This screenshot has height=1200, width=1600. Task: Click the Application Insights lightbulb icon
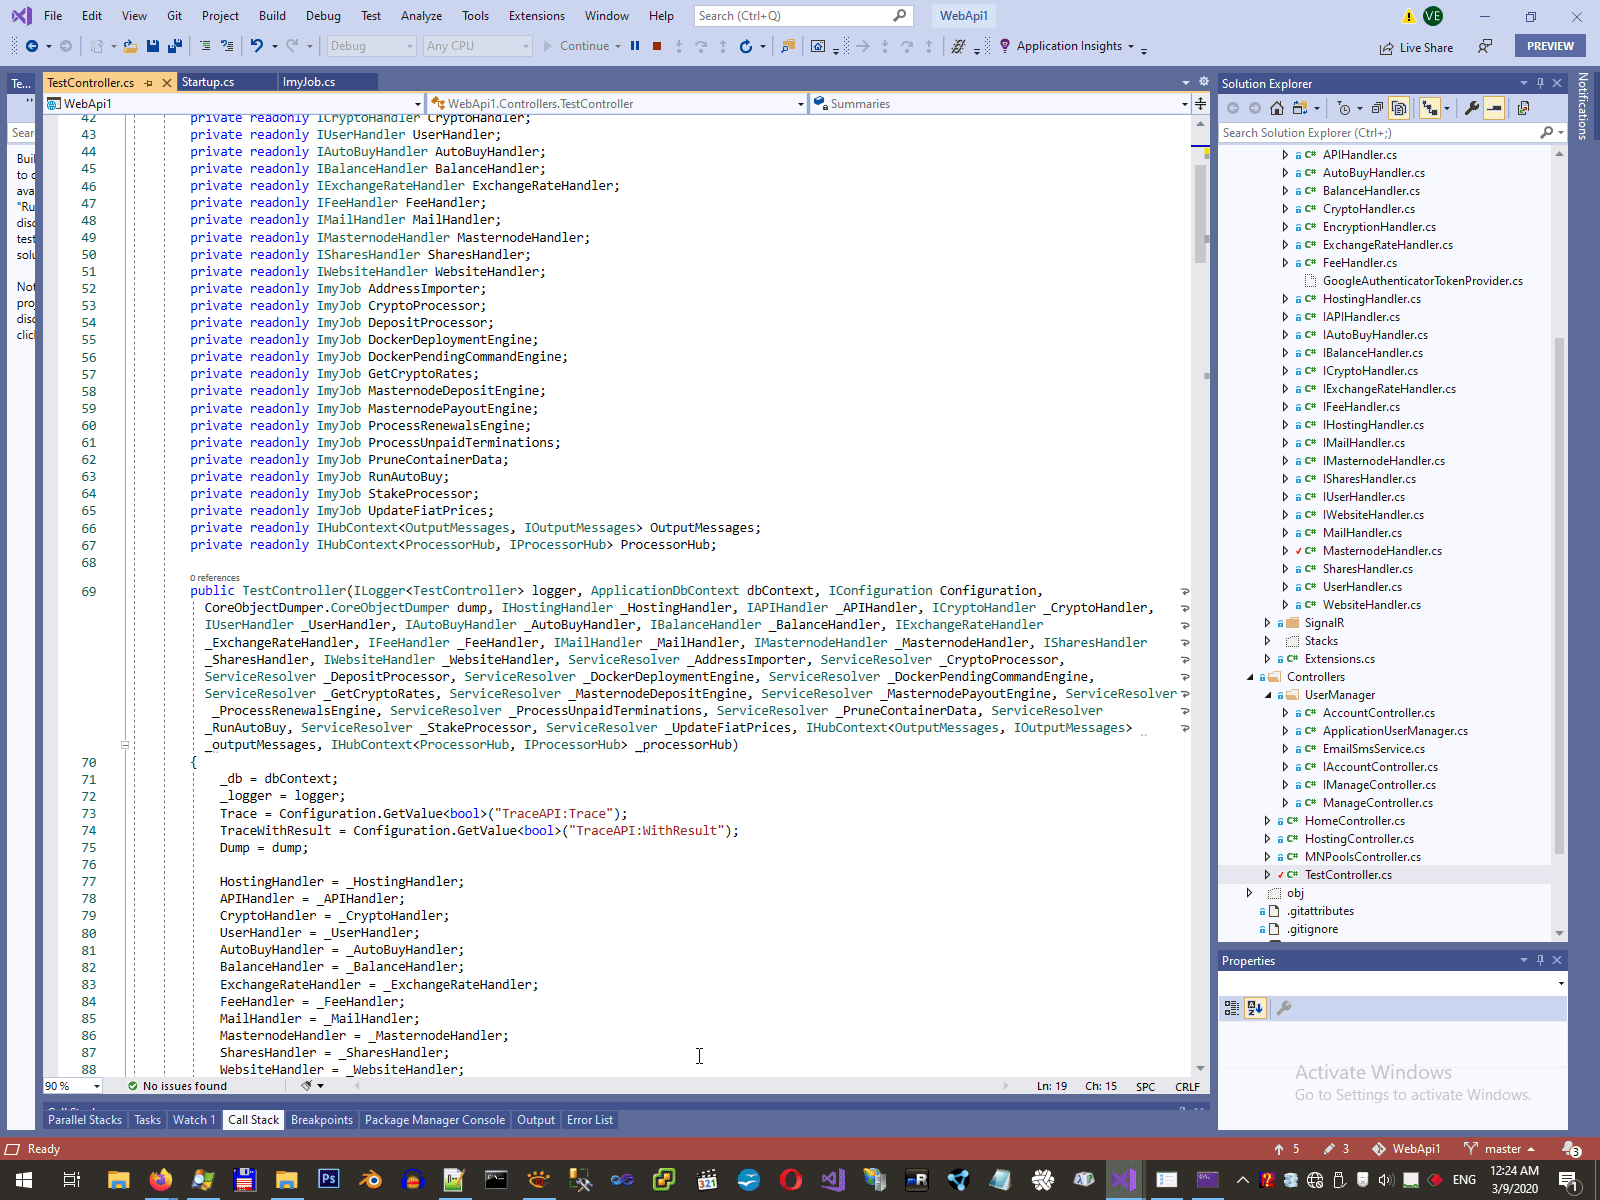1004,46
